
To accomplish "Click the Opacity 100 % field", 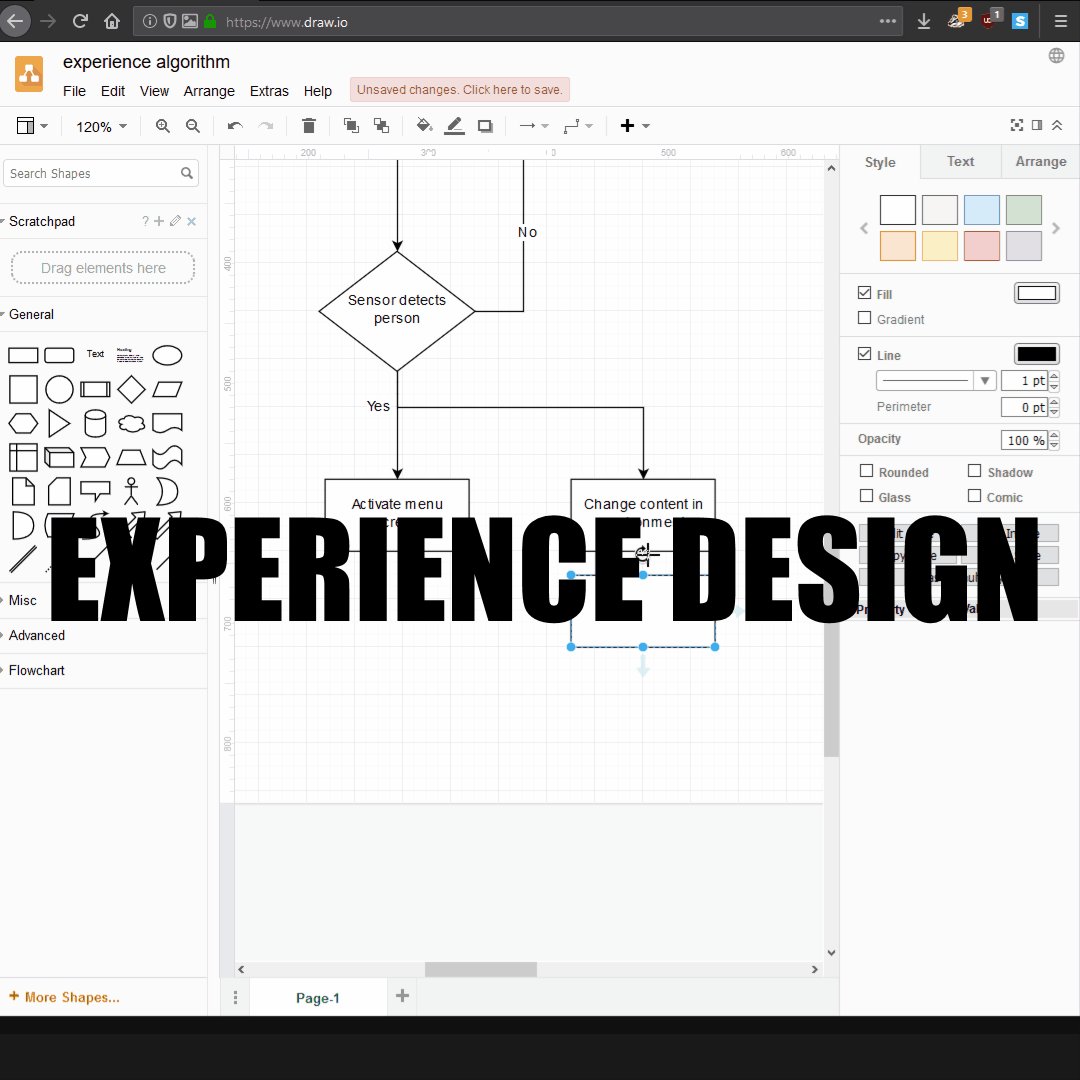I will [1024, 440].
